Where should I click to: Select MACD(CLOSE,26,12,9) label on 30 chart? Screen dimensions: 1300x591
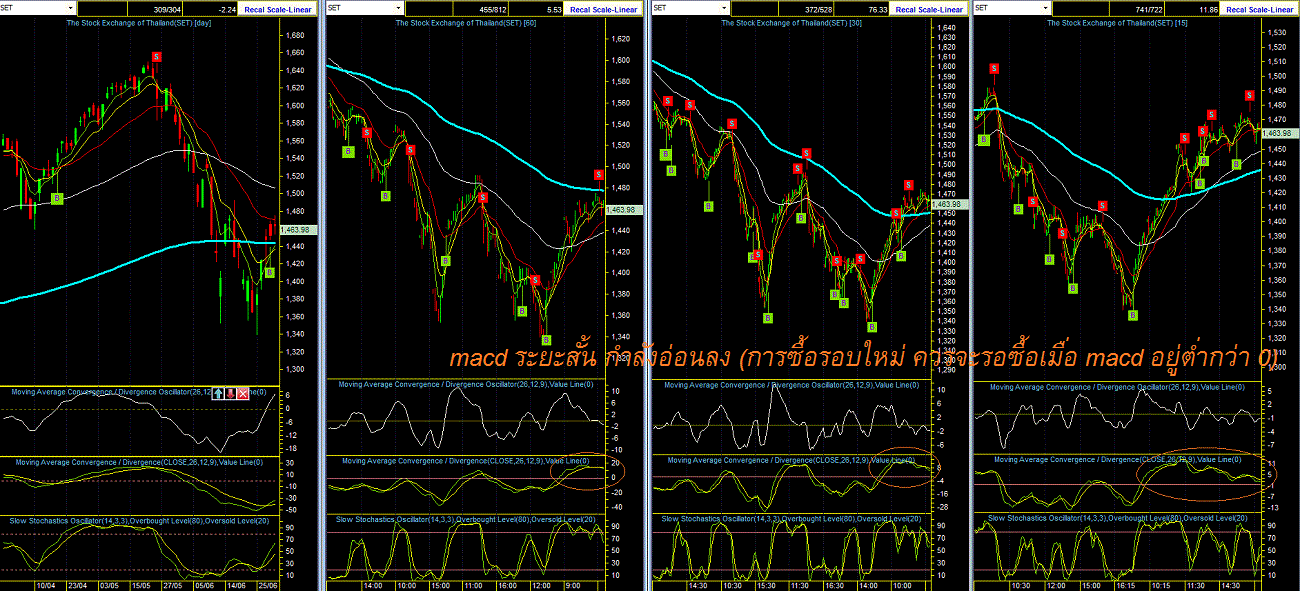point(791,460)
